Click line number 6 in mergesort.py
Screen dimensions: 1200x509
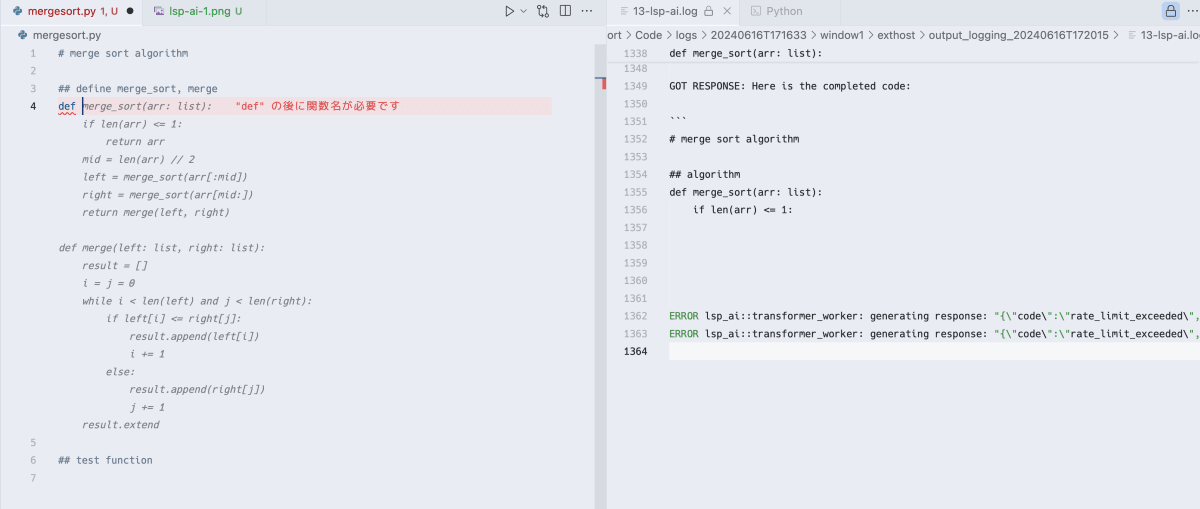coord(33,460)
